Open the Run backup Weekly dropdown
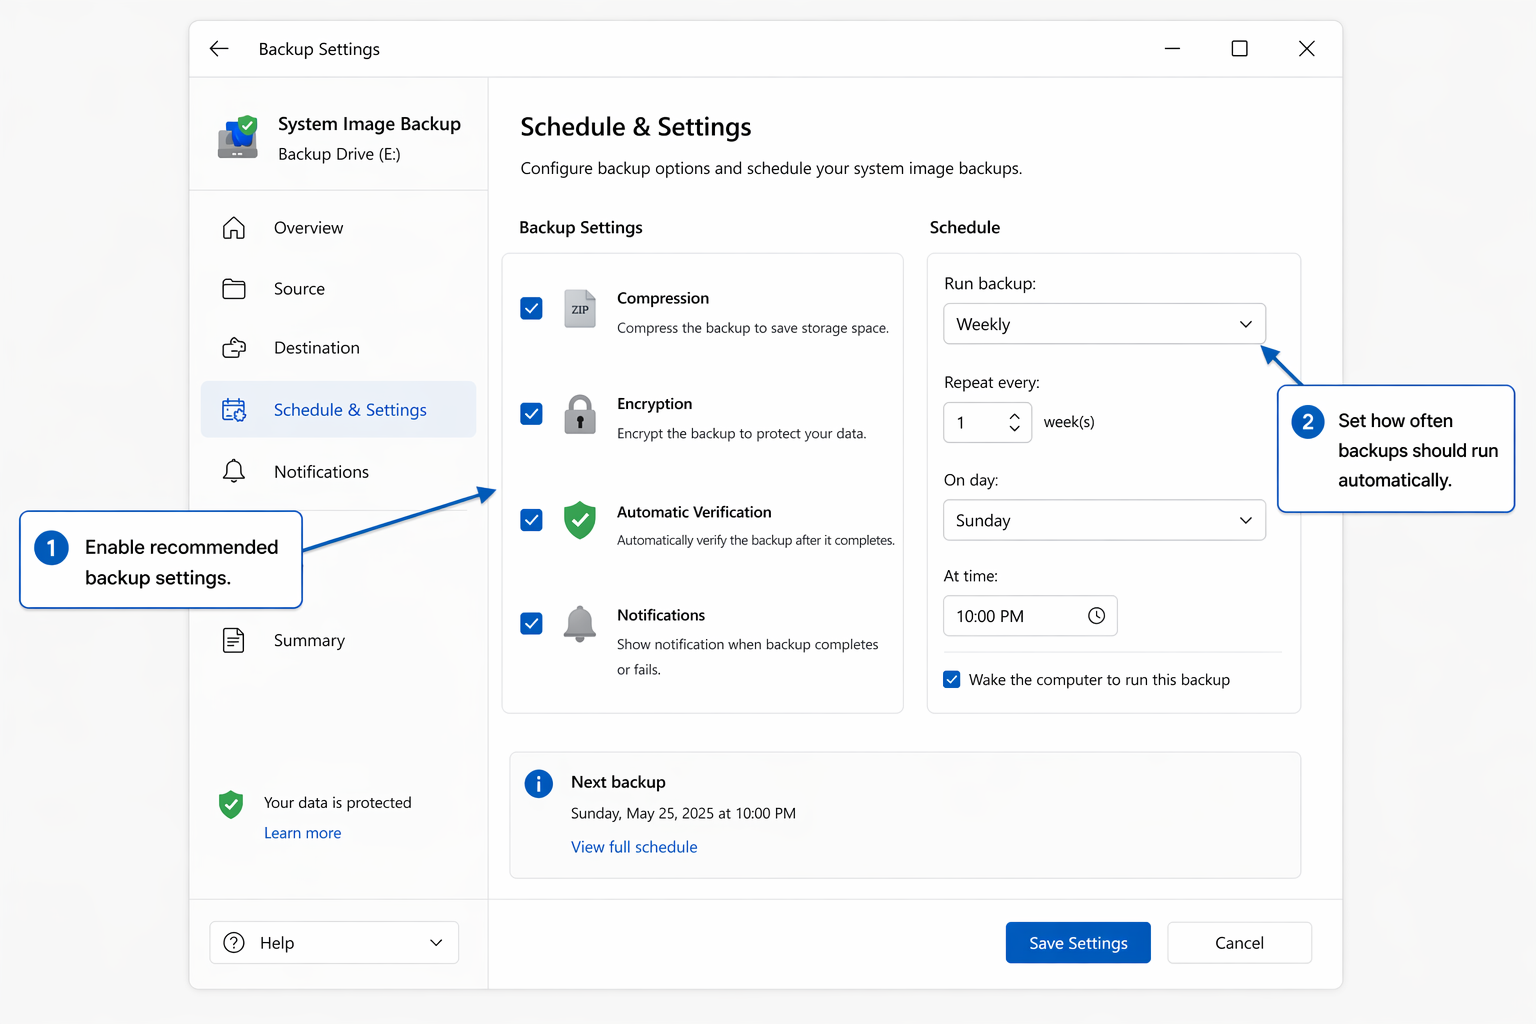 click(1104, 324)
